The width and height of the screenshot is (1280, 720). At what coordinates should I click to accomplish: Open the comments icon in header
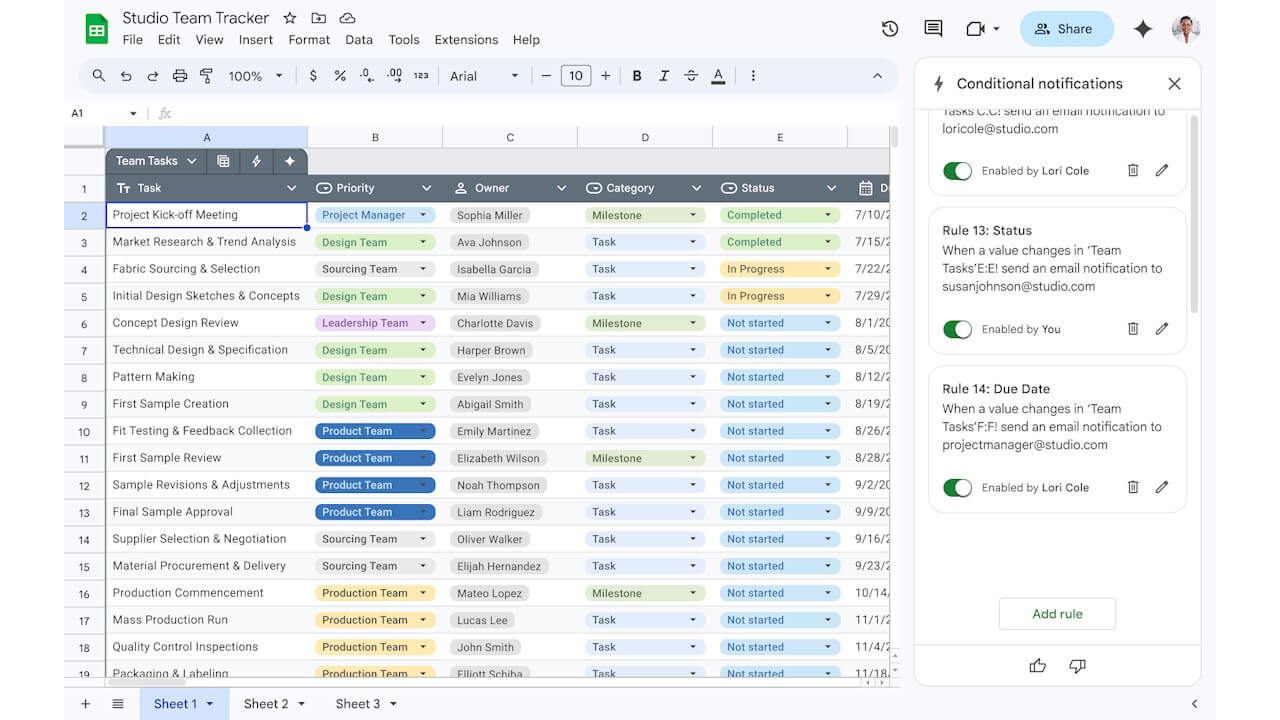933,29
